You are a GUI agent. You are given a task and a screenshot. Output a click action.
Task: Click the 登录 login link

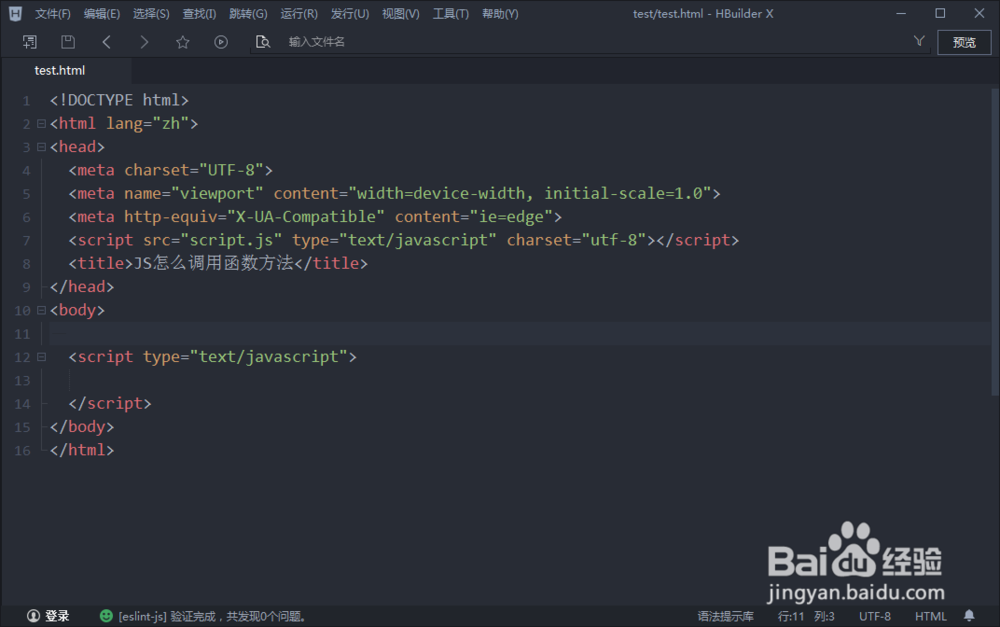[x=57, y=616]
